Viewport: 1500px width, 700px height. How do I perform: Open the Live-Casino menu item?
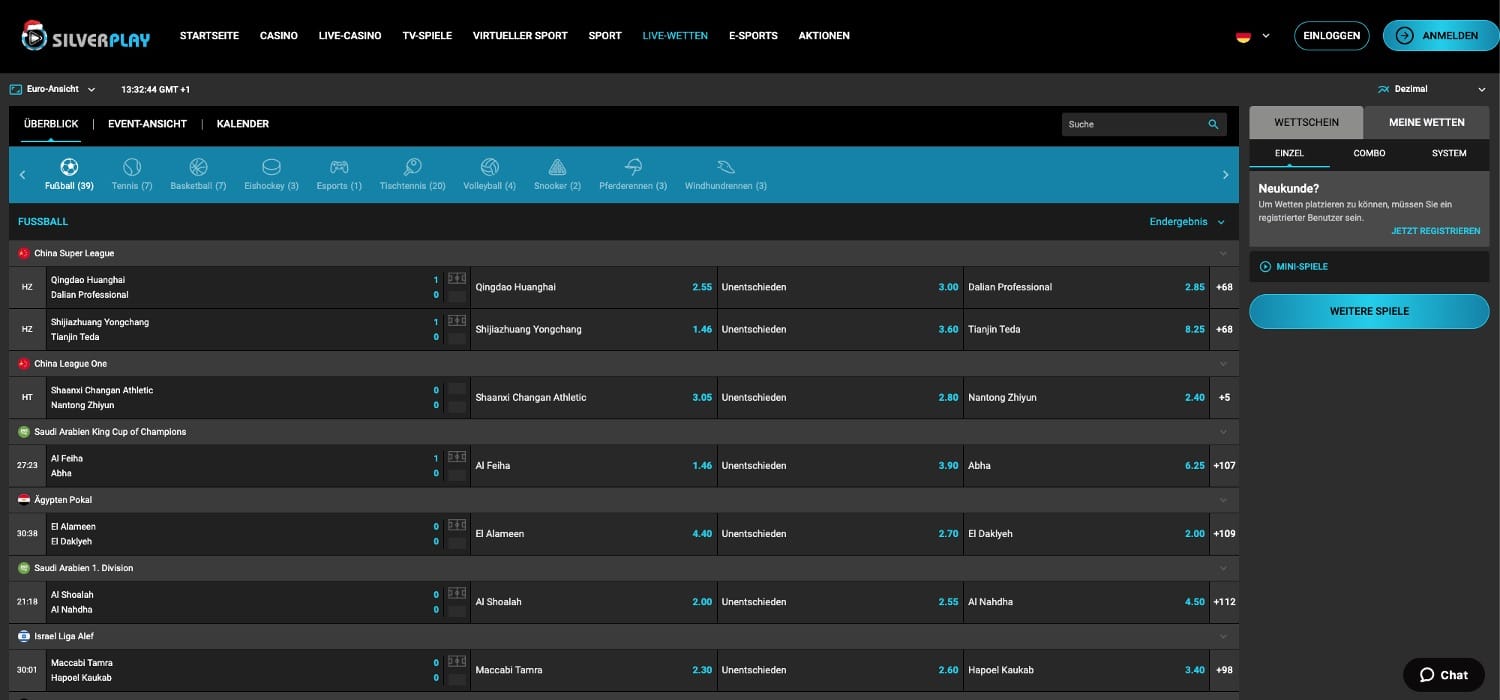pos(350,36)
